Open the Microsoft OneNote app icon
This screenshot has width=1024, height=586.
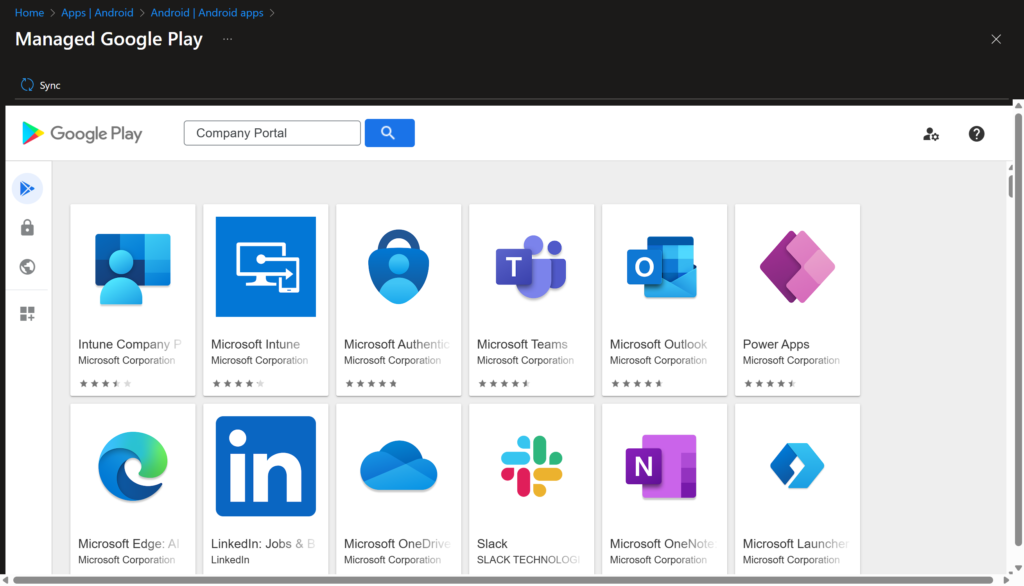coord(661,466)
